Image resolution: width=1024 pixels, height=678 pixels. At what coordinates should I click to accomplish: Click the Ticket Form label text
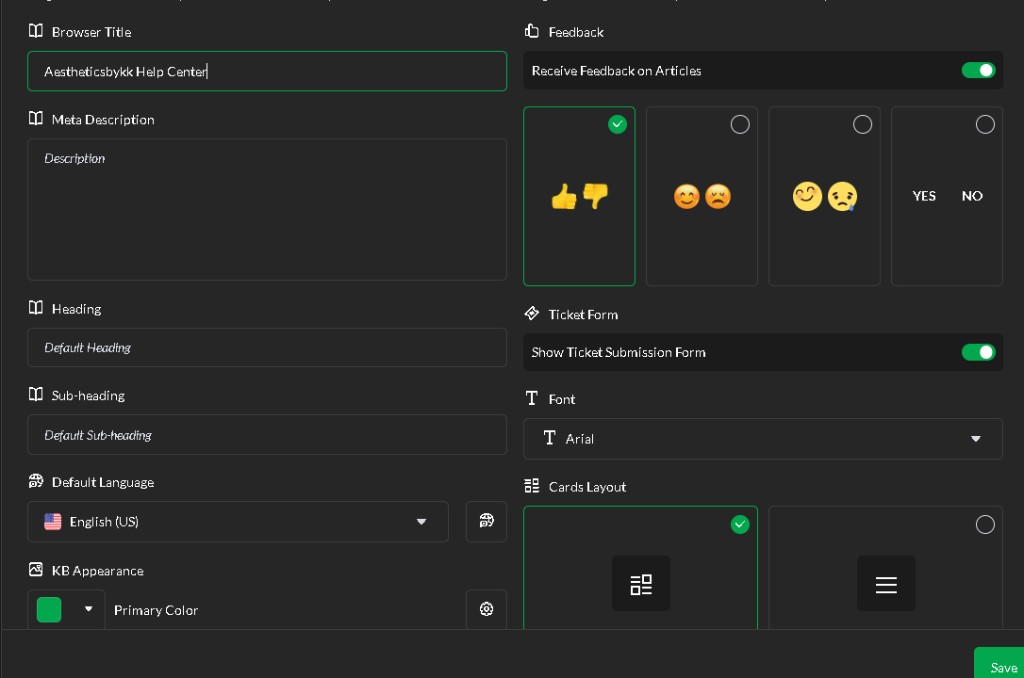(x=583, y=314)
